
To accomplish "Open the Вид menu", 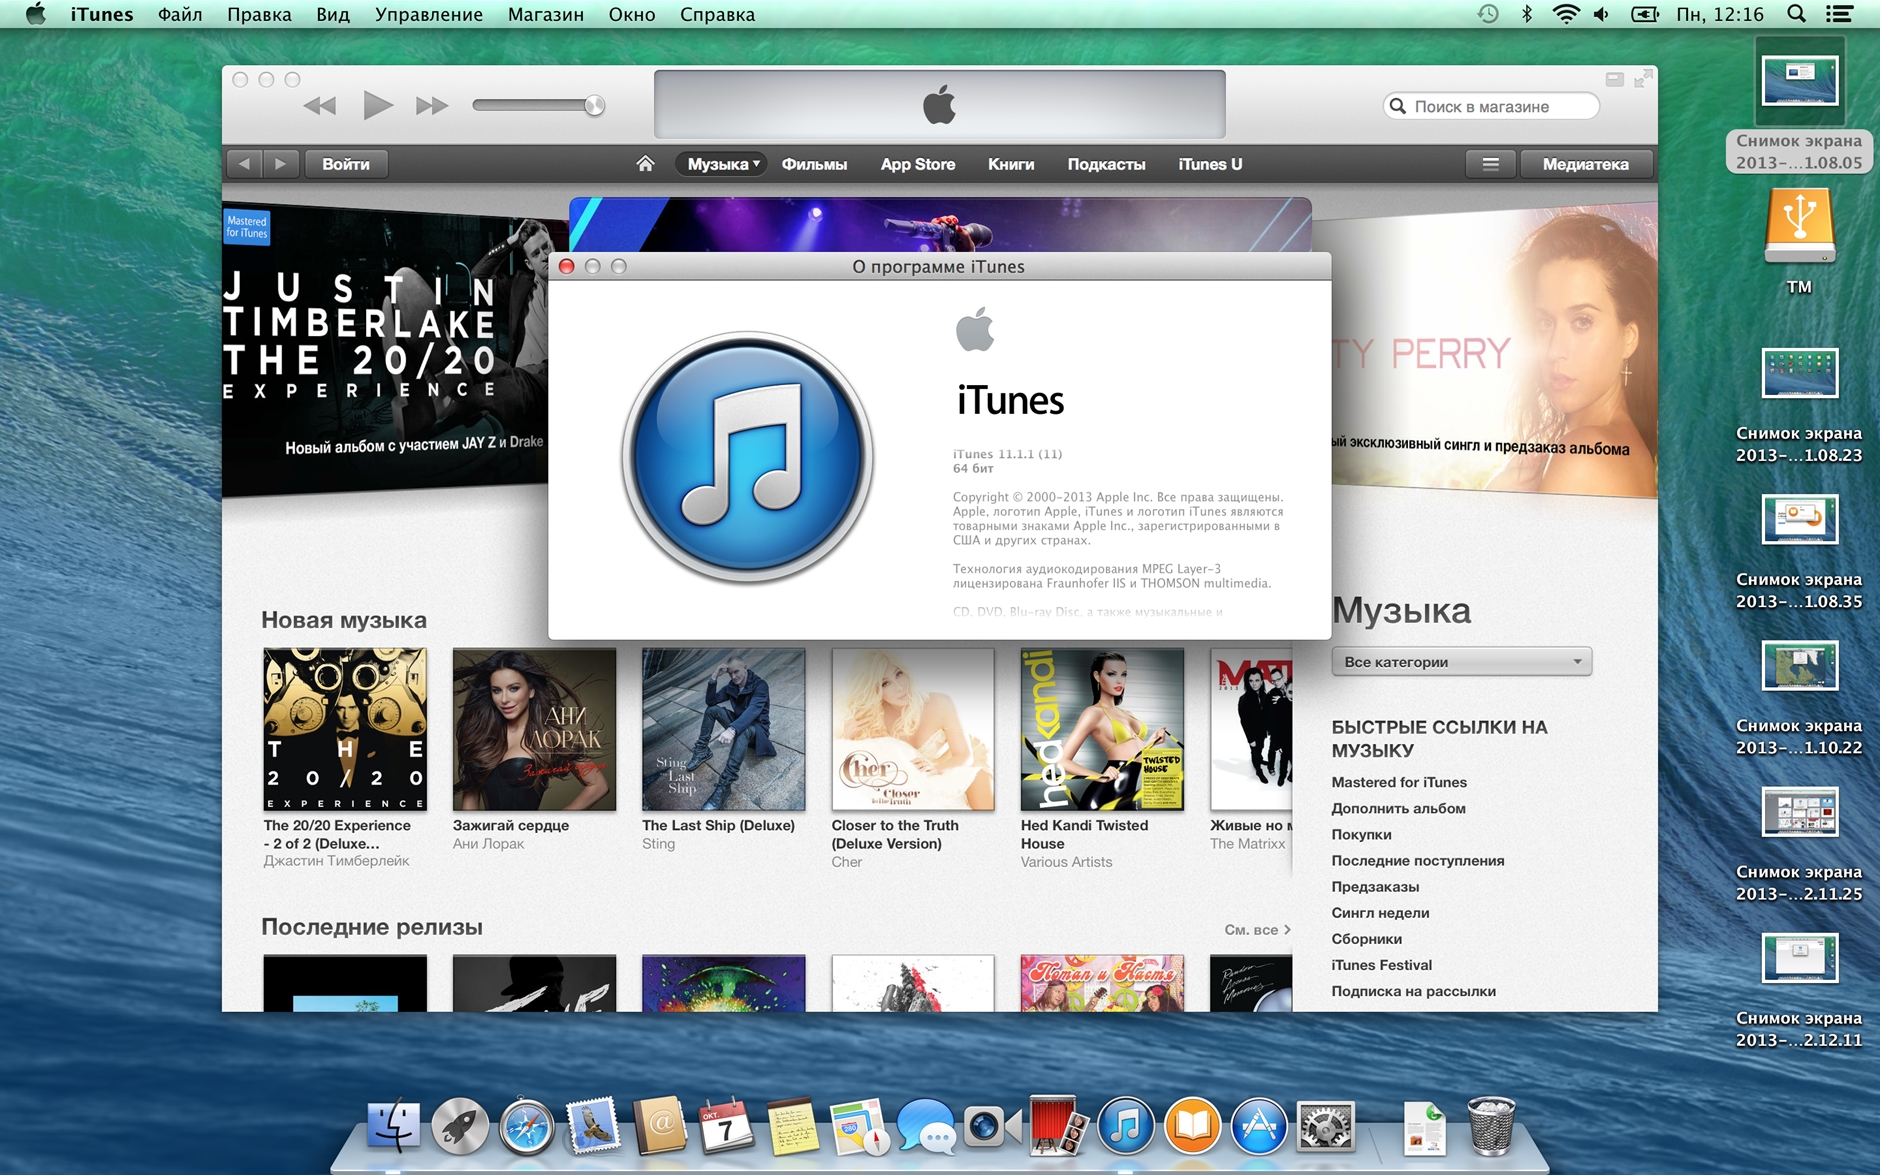I will point(333,14).
